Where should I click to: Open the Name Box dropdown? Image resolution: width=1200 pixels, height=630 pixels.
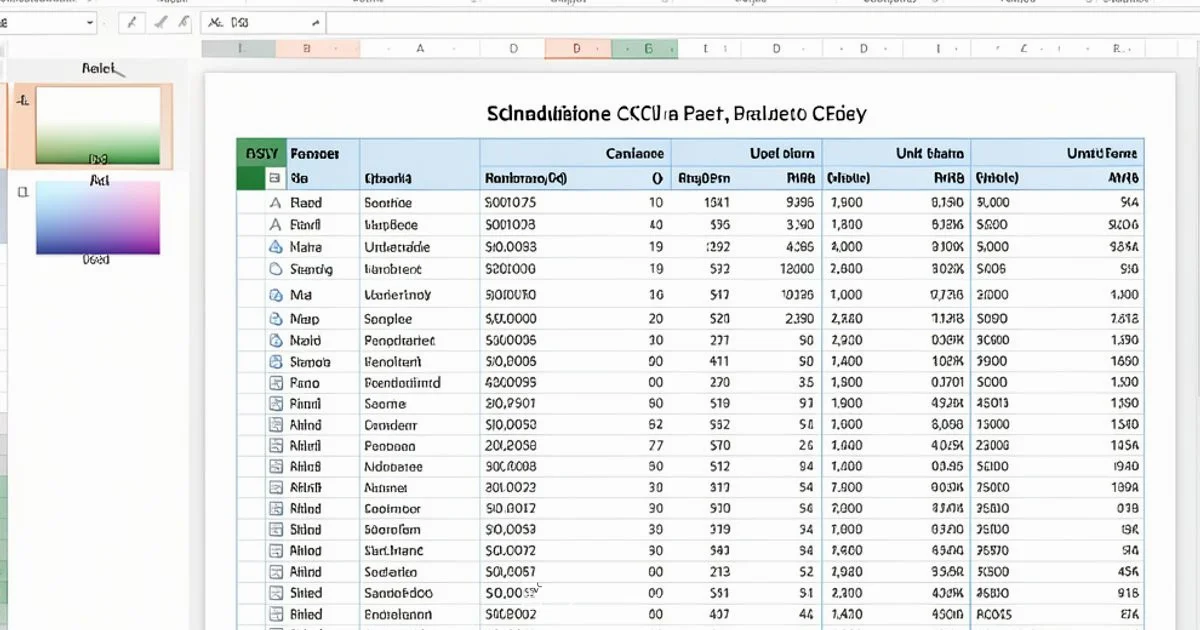coord(88,22)
